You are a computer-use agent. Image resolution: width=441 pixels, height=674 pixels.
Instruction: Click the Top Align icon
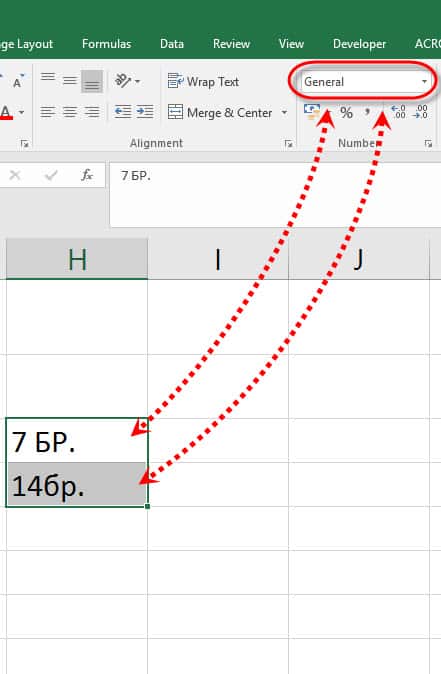tap(48, 80)
